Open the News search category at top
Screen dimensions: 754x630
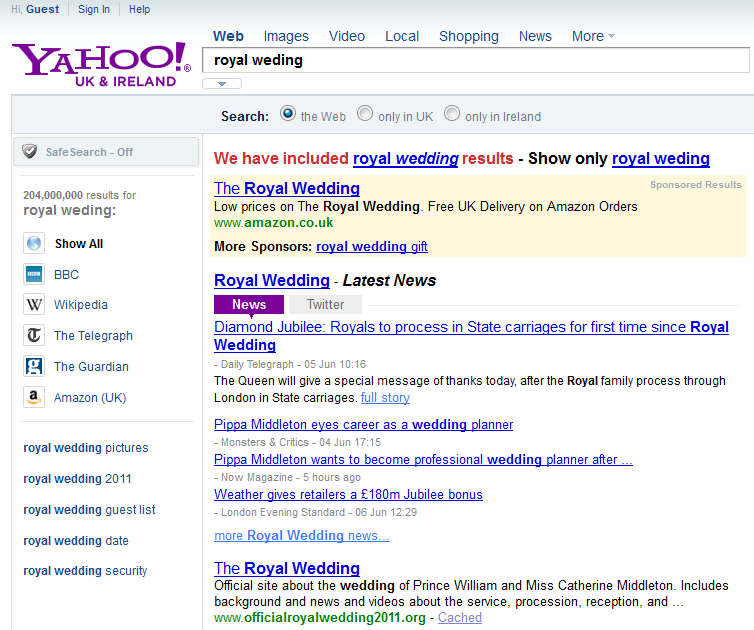click(535, 36)
